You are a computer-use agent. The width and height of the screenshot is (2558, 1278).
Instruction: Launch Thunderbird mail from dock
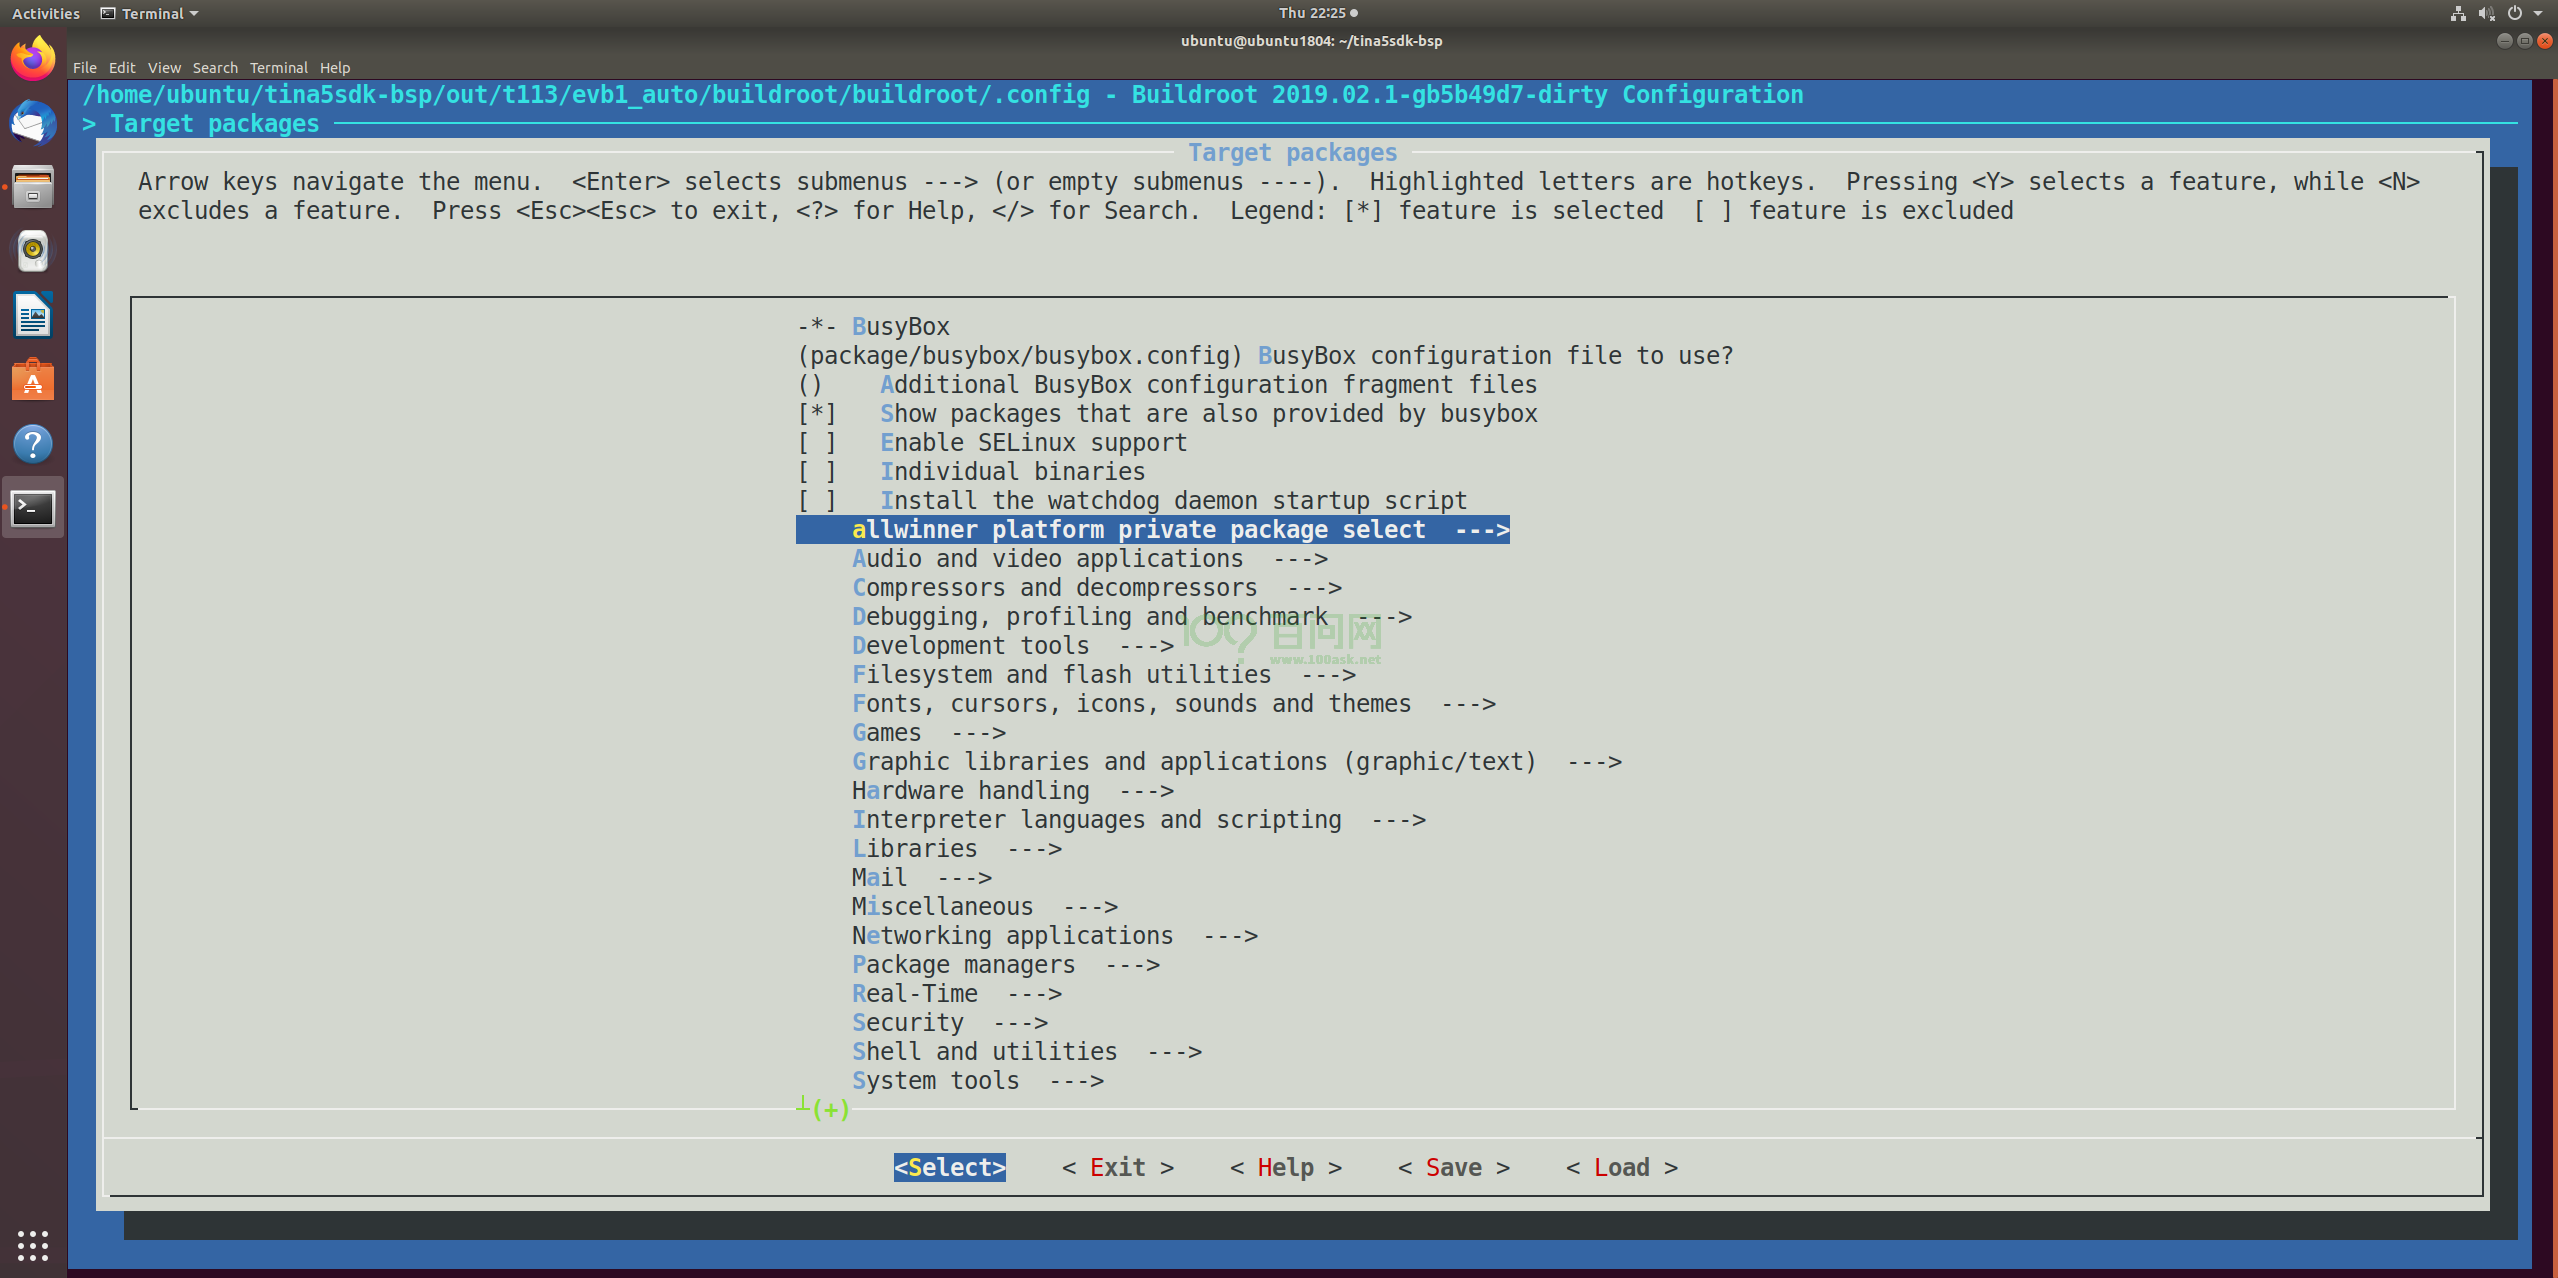pyautogui.click(x=33, y=123)
